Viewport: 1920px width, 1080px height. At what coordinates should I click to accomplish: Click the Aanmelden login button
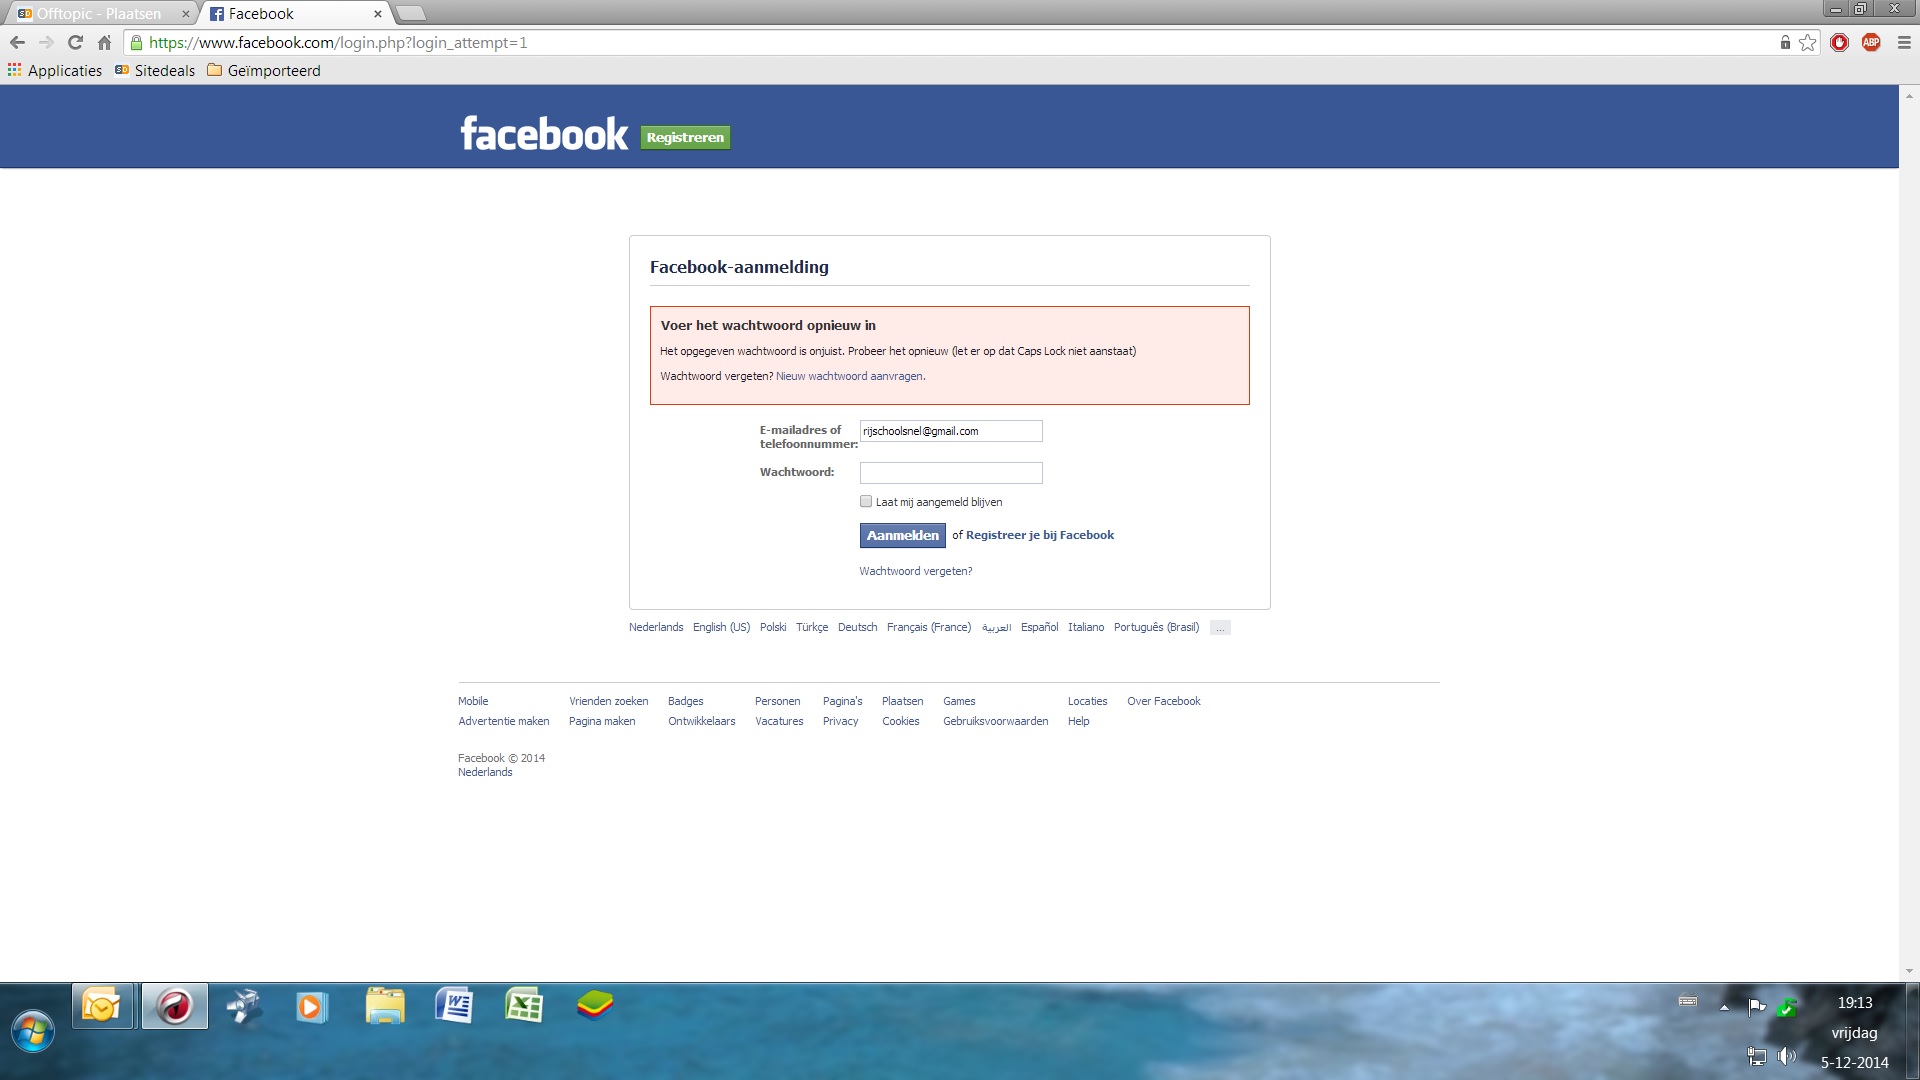coord(902,535)
